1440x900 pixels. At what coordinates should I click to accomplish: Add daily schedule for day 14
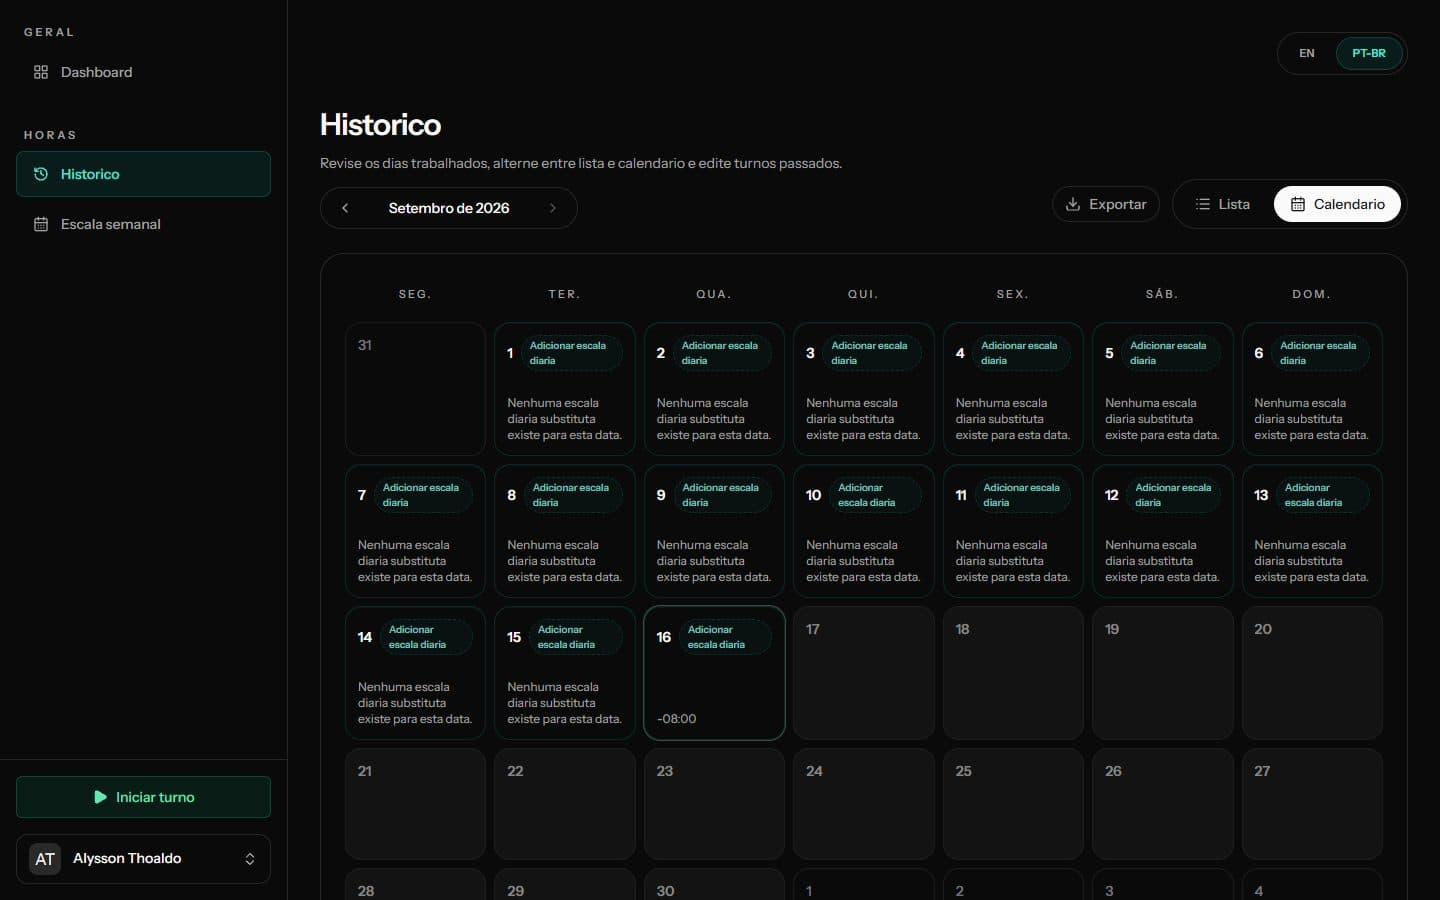tap(426, 637)
